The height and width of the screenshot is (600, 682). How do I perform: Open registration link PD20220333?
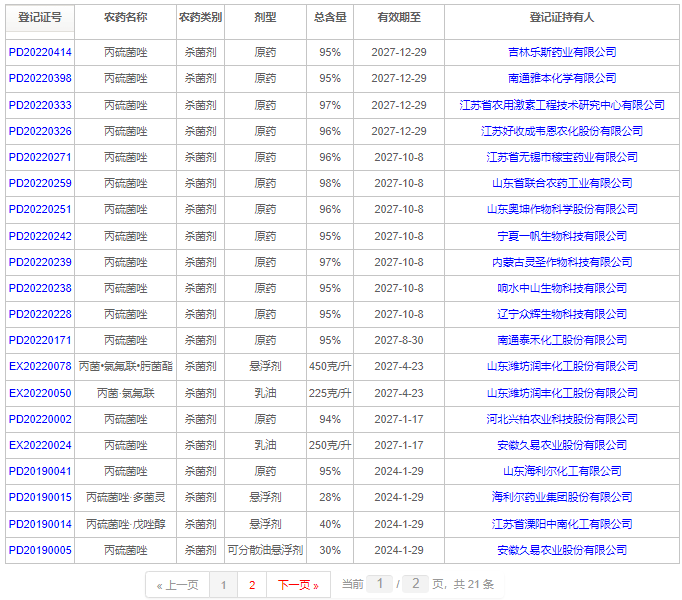click(x=40, y=105)
